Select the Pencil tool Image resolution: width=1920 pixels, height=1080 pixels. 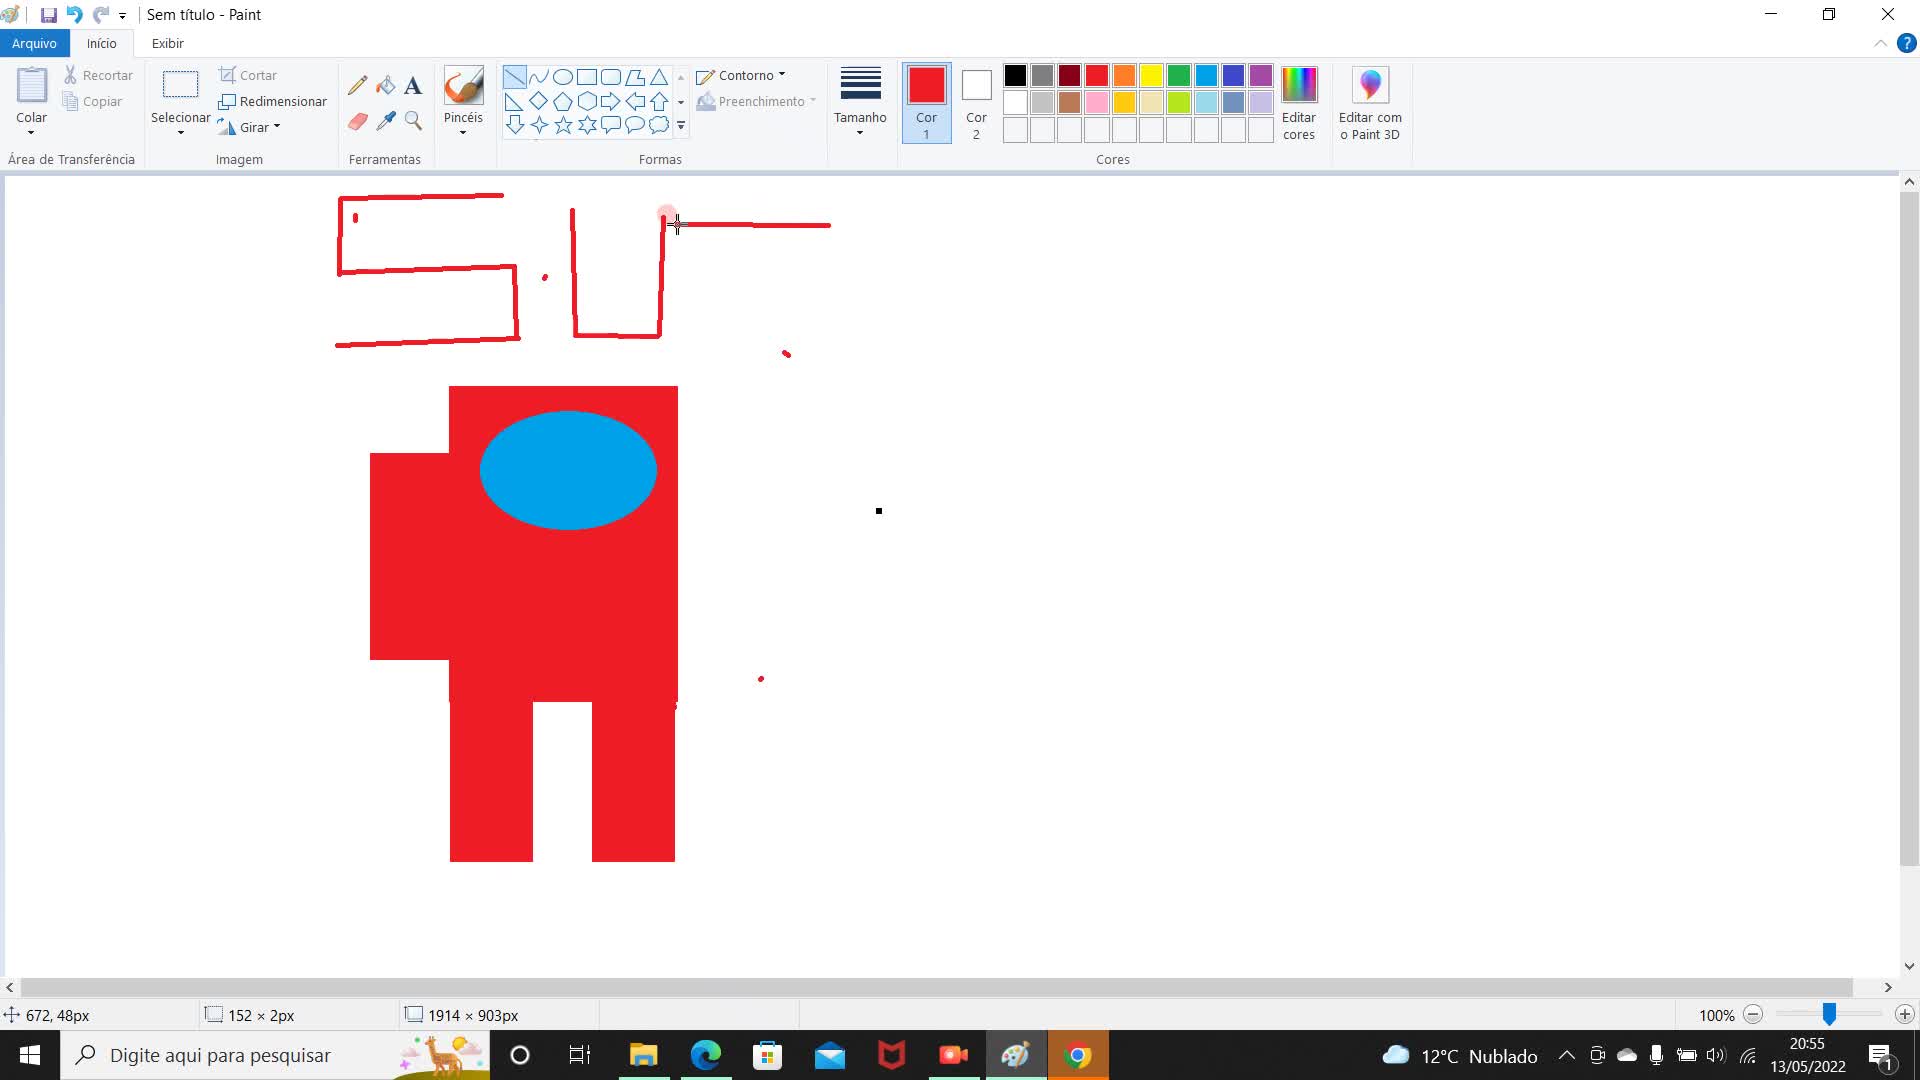tap(357, 85)
